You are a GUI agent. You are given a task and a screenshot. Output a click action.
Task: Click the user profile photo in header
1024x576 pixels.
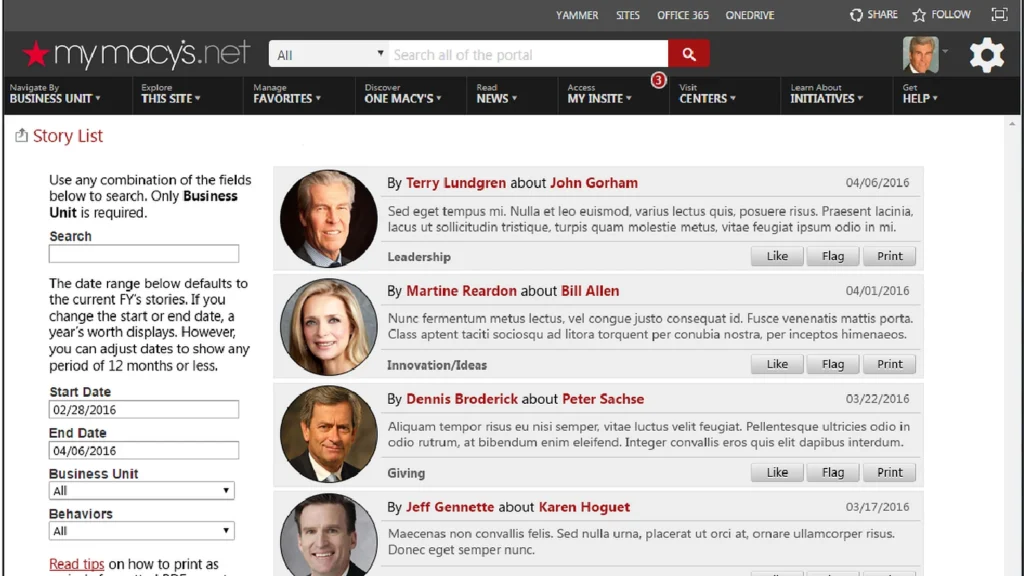pos(920,55)
